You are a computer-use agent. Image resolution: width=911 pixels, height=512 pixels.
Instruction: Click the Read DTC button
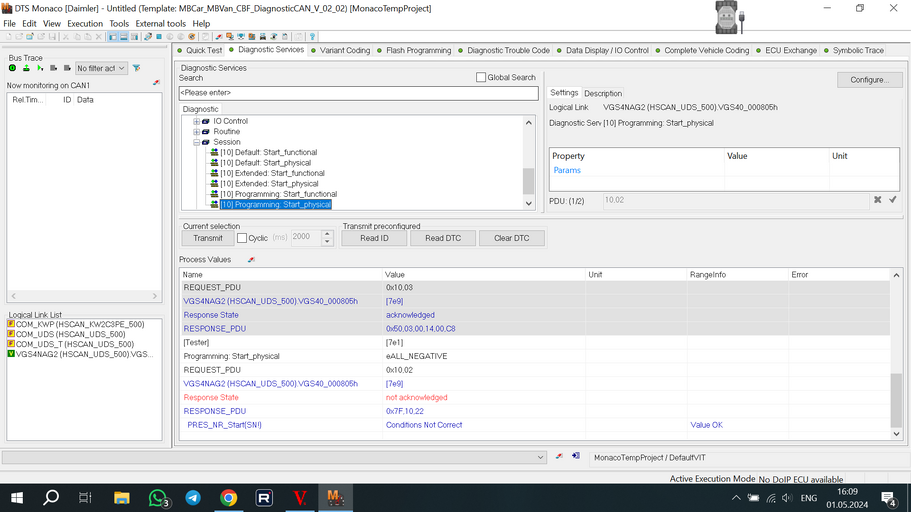coord(443,238)
